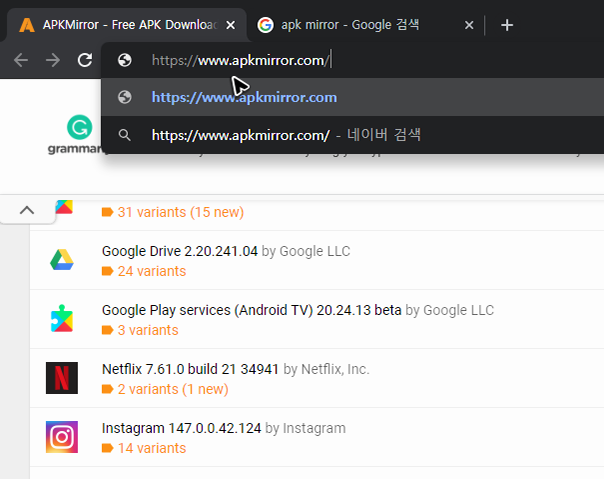Open the 3 variants link
The height and width of the screenshot is (479, 604).
[x=148, y=330]
